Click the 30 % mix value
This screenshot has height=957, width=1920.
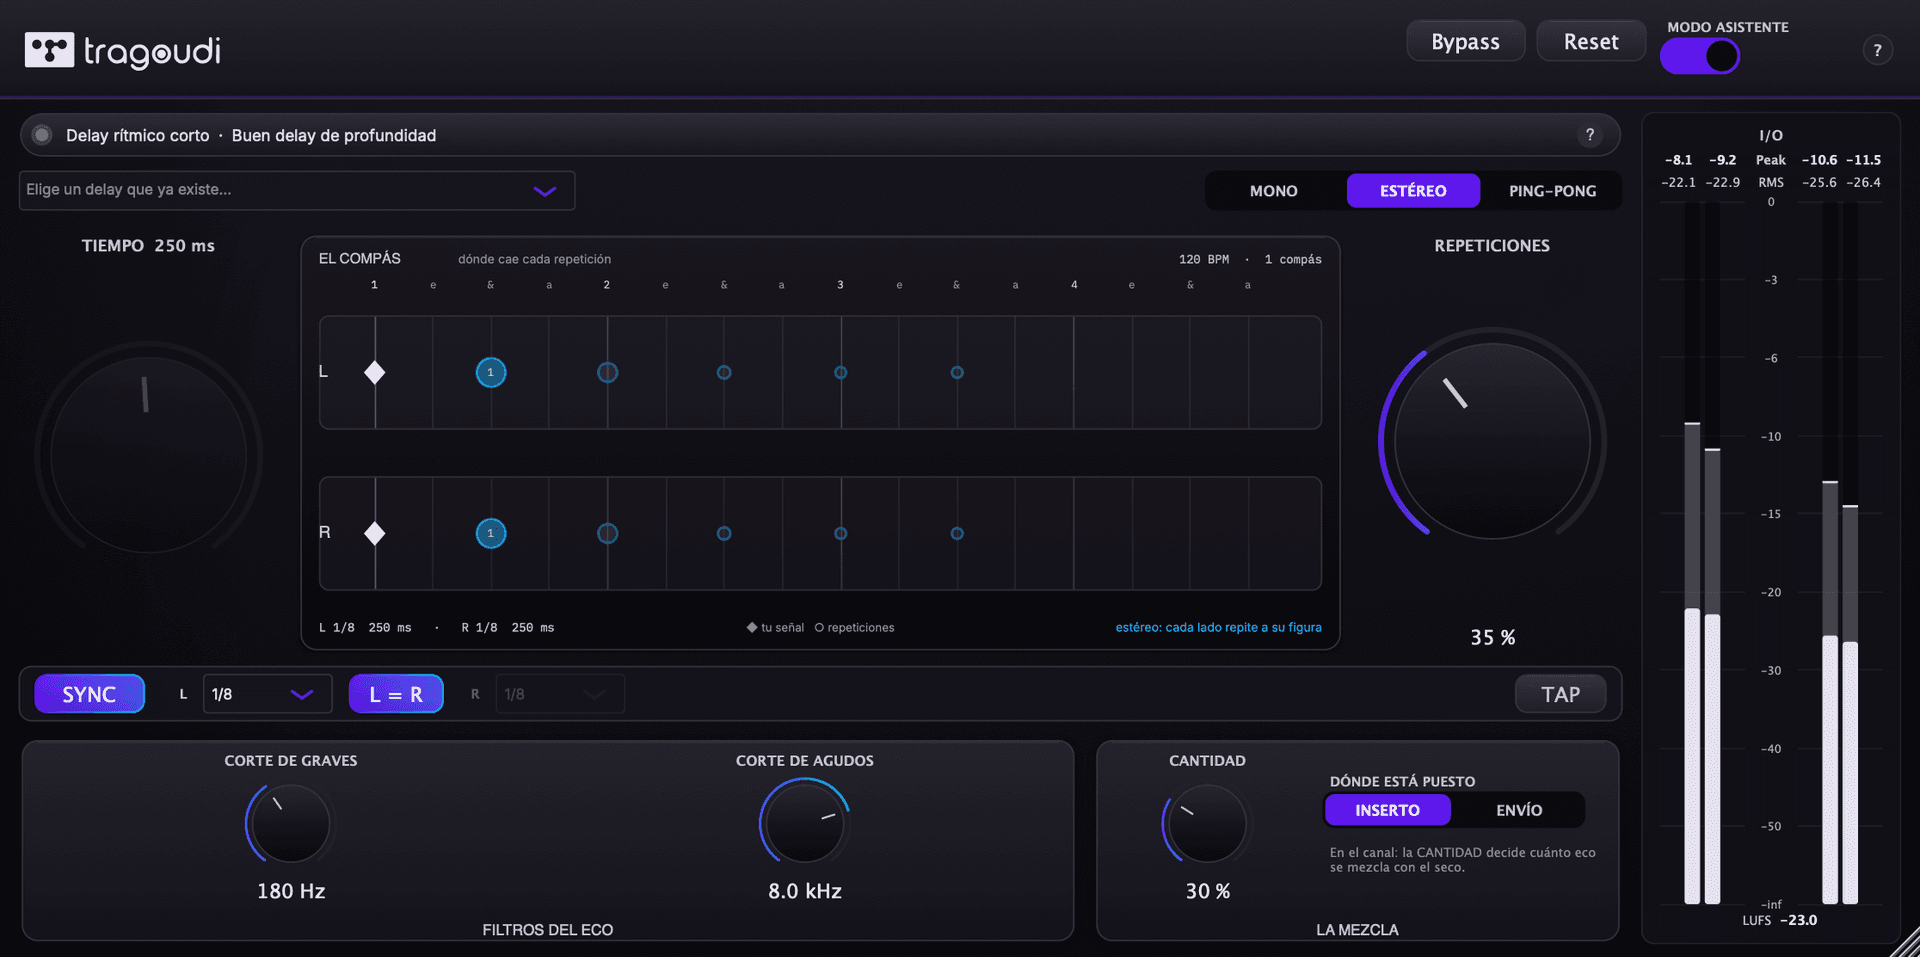click(x=1208, y=891)
